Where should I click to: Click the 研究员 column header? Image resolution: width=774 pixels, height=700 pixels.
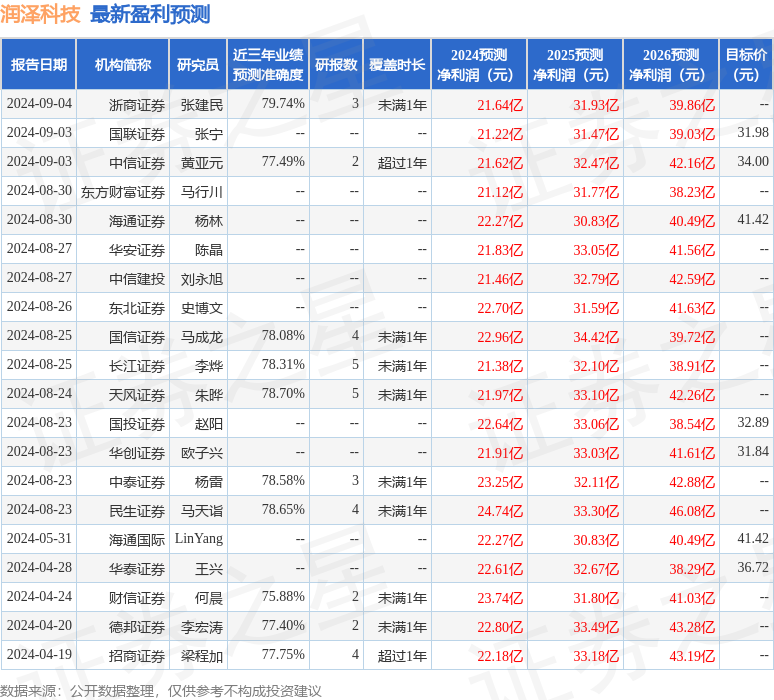(x=198, y=65)
